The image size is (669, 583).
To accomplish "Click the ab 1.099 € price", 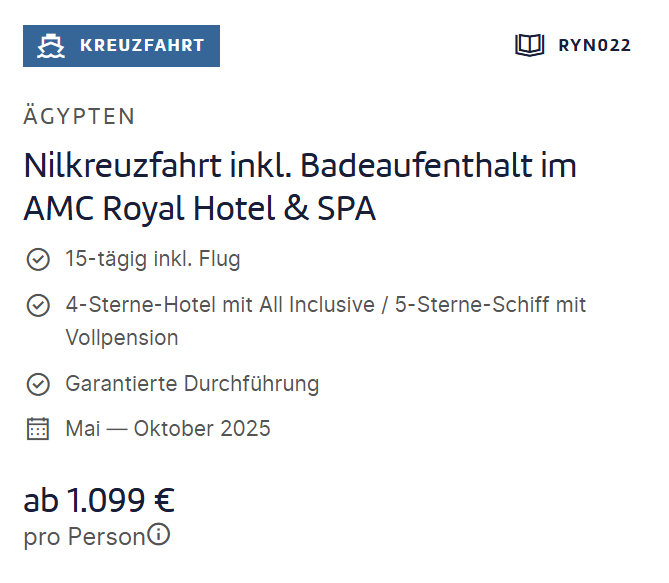I will click(x=99, y=500).
